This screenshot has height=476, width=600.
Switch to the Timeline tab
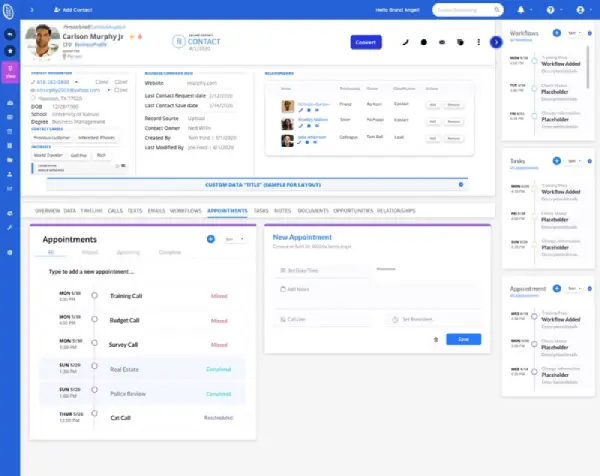point(91,211)
